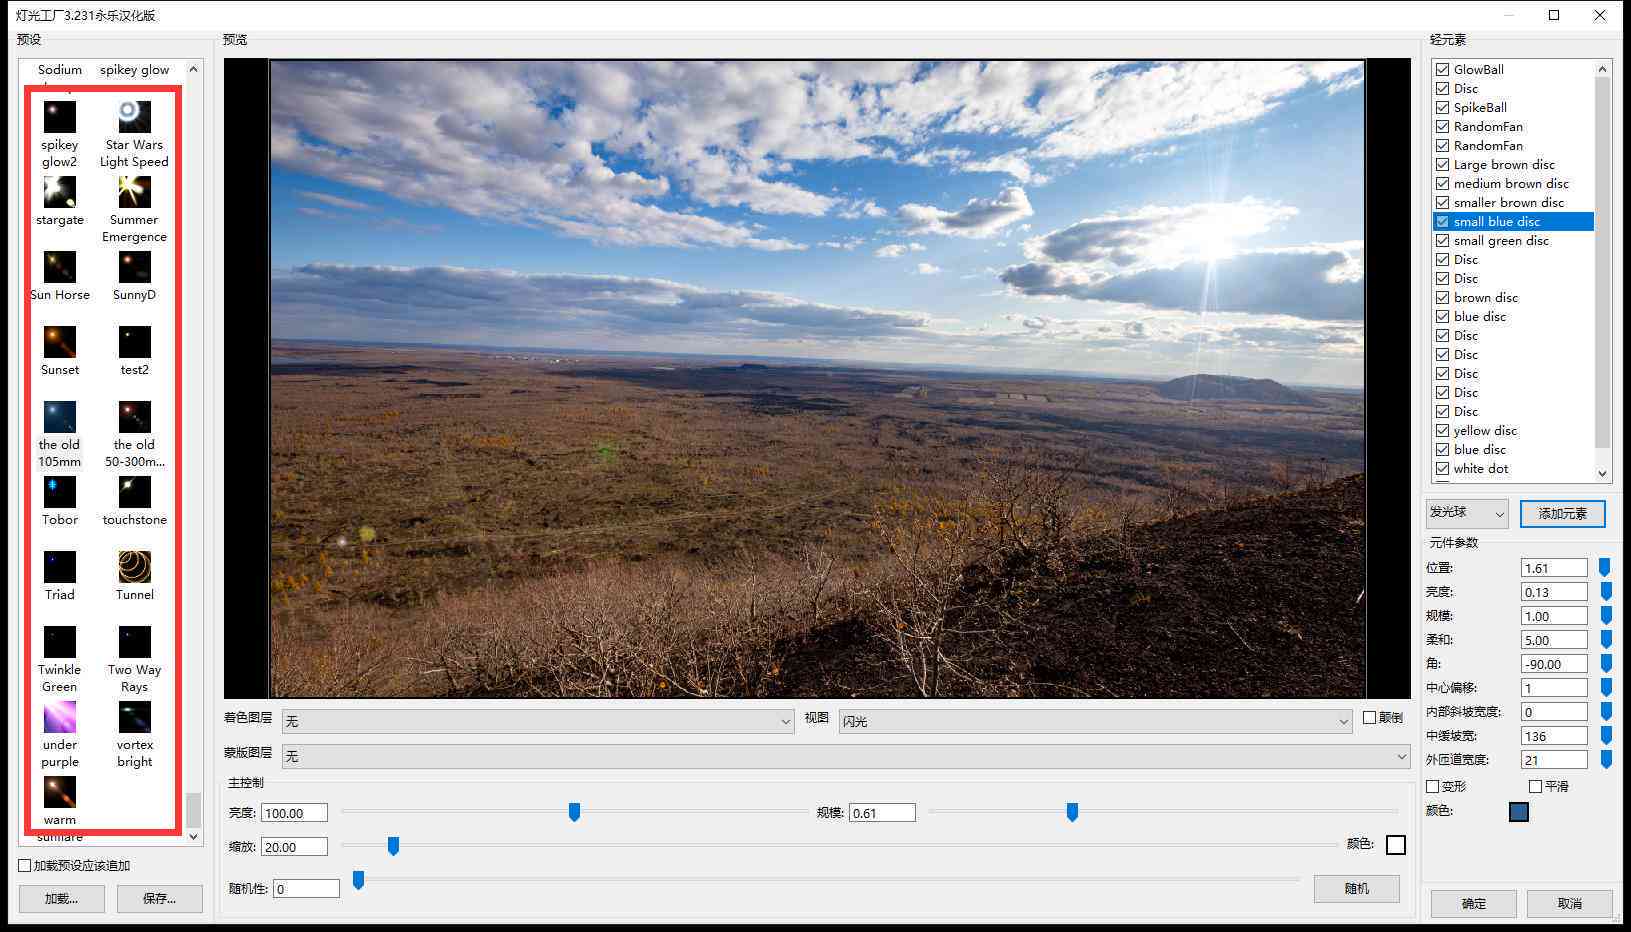Open the 视图 闪光 dropdown

pyautogui.click(x=1094, y=721)
